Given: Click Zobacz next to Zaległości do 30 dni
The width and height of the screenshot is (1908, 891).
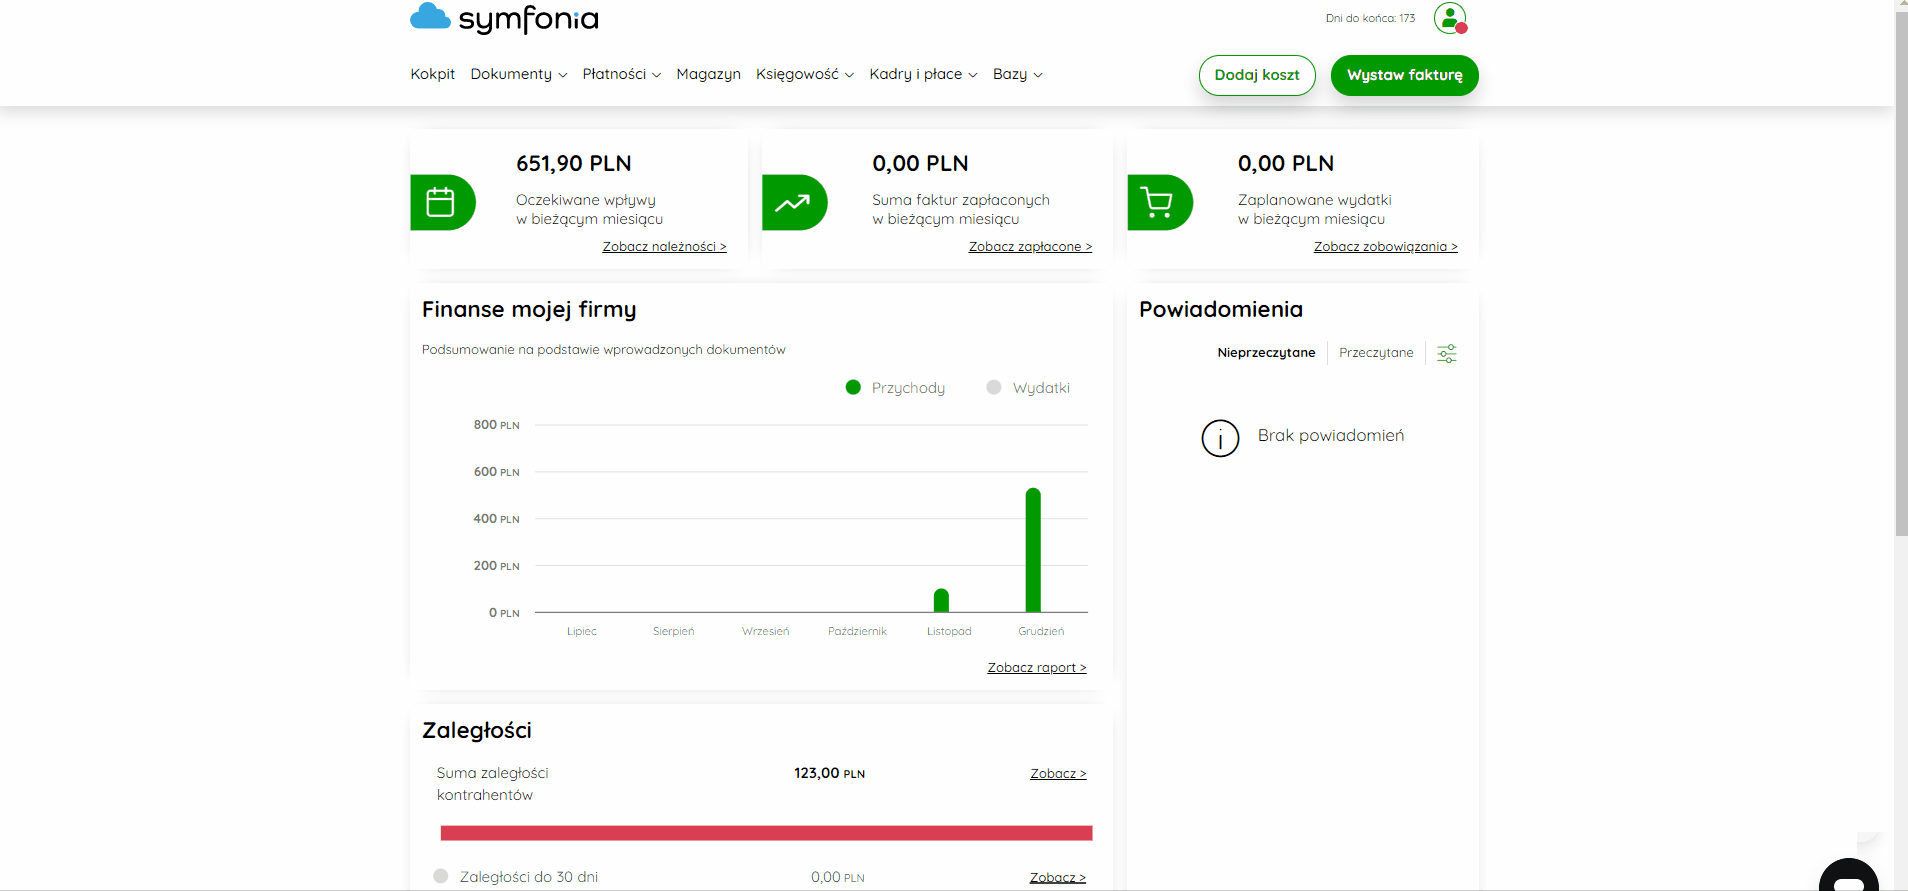Looking at the screenshot, I should [1058, 878].
